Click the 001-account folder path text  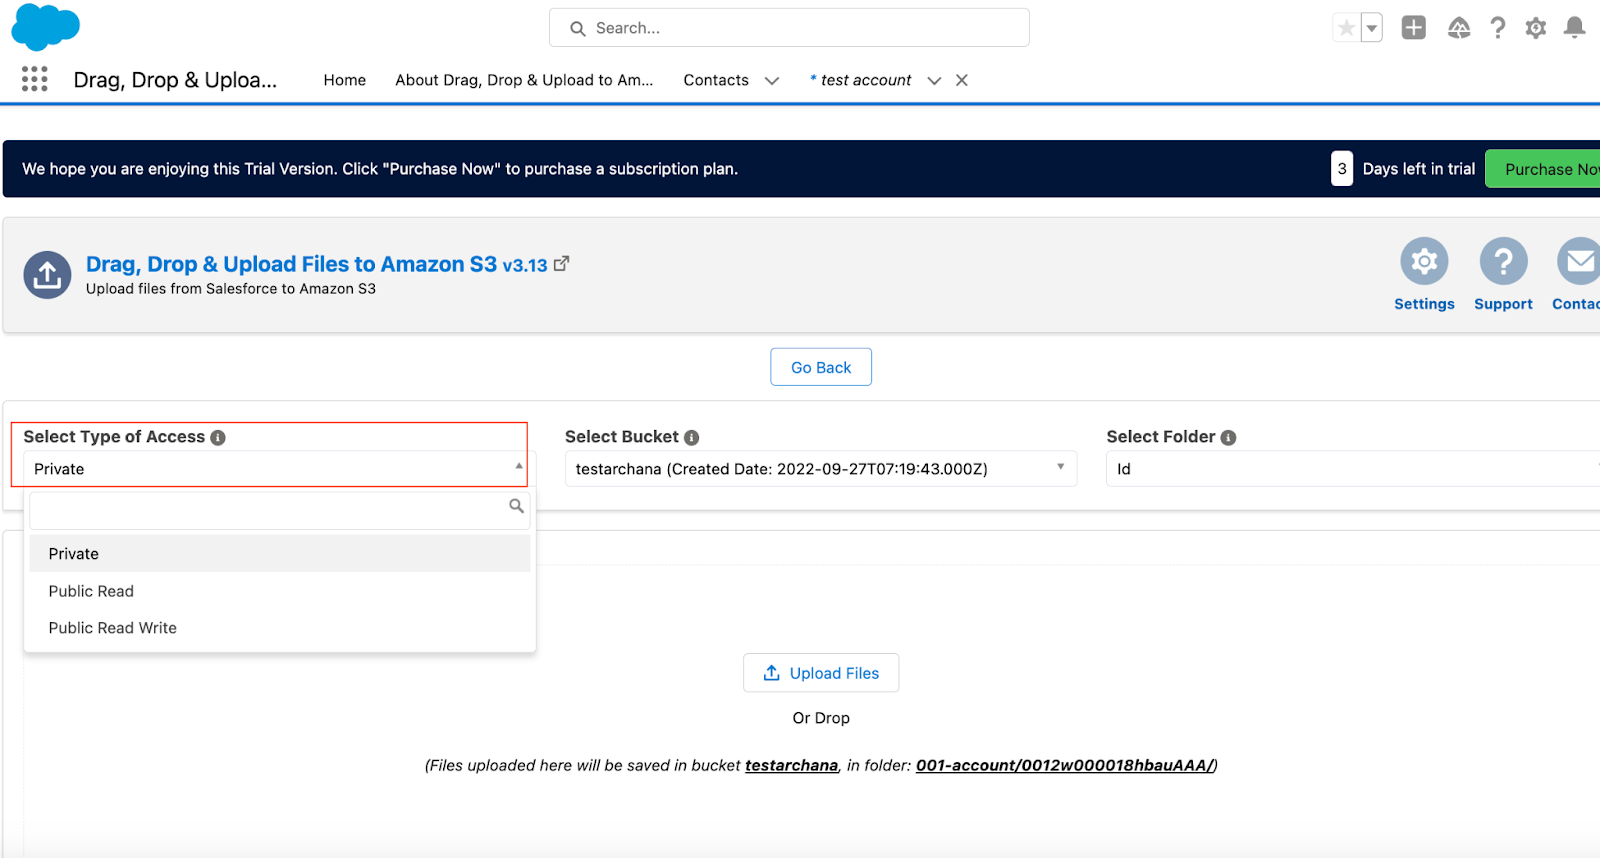click(x=1064, y=765)
